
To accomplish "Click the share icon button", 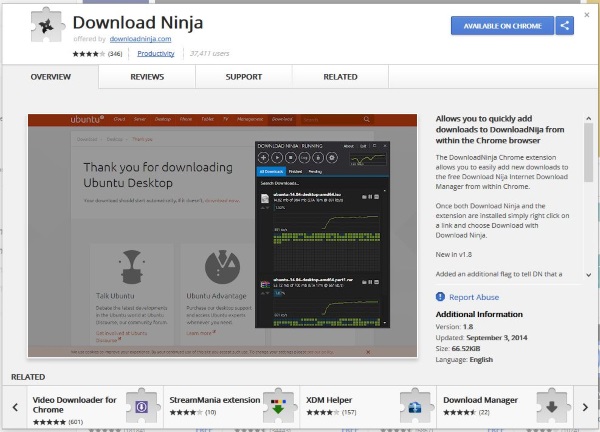I will pos(565,25).
